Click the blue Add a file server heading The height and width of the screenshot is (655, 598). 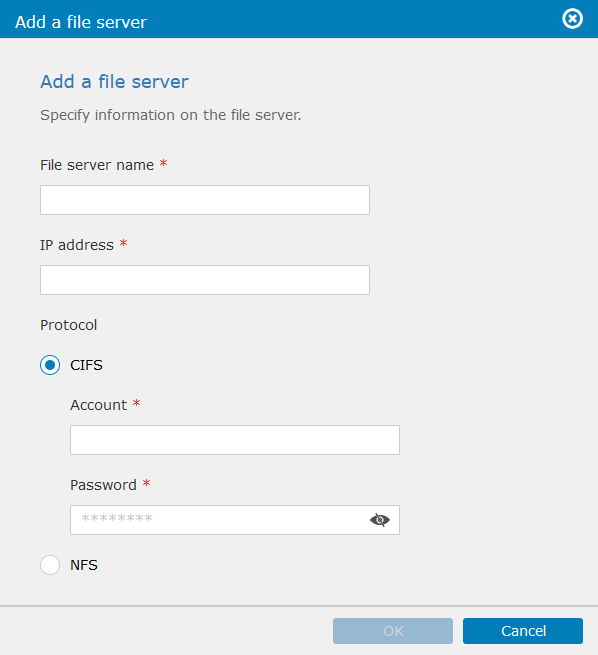click(x=114, y=81)
